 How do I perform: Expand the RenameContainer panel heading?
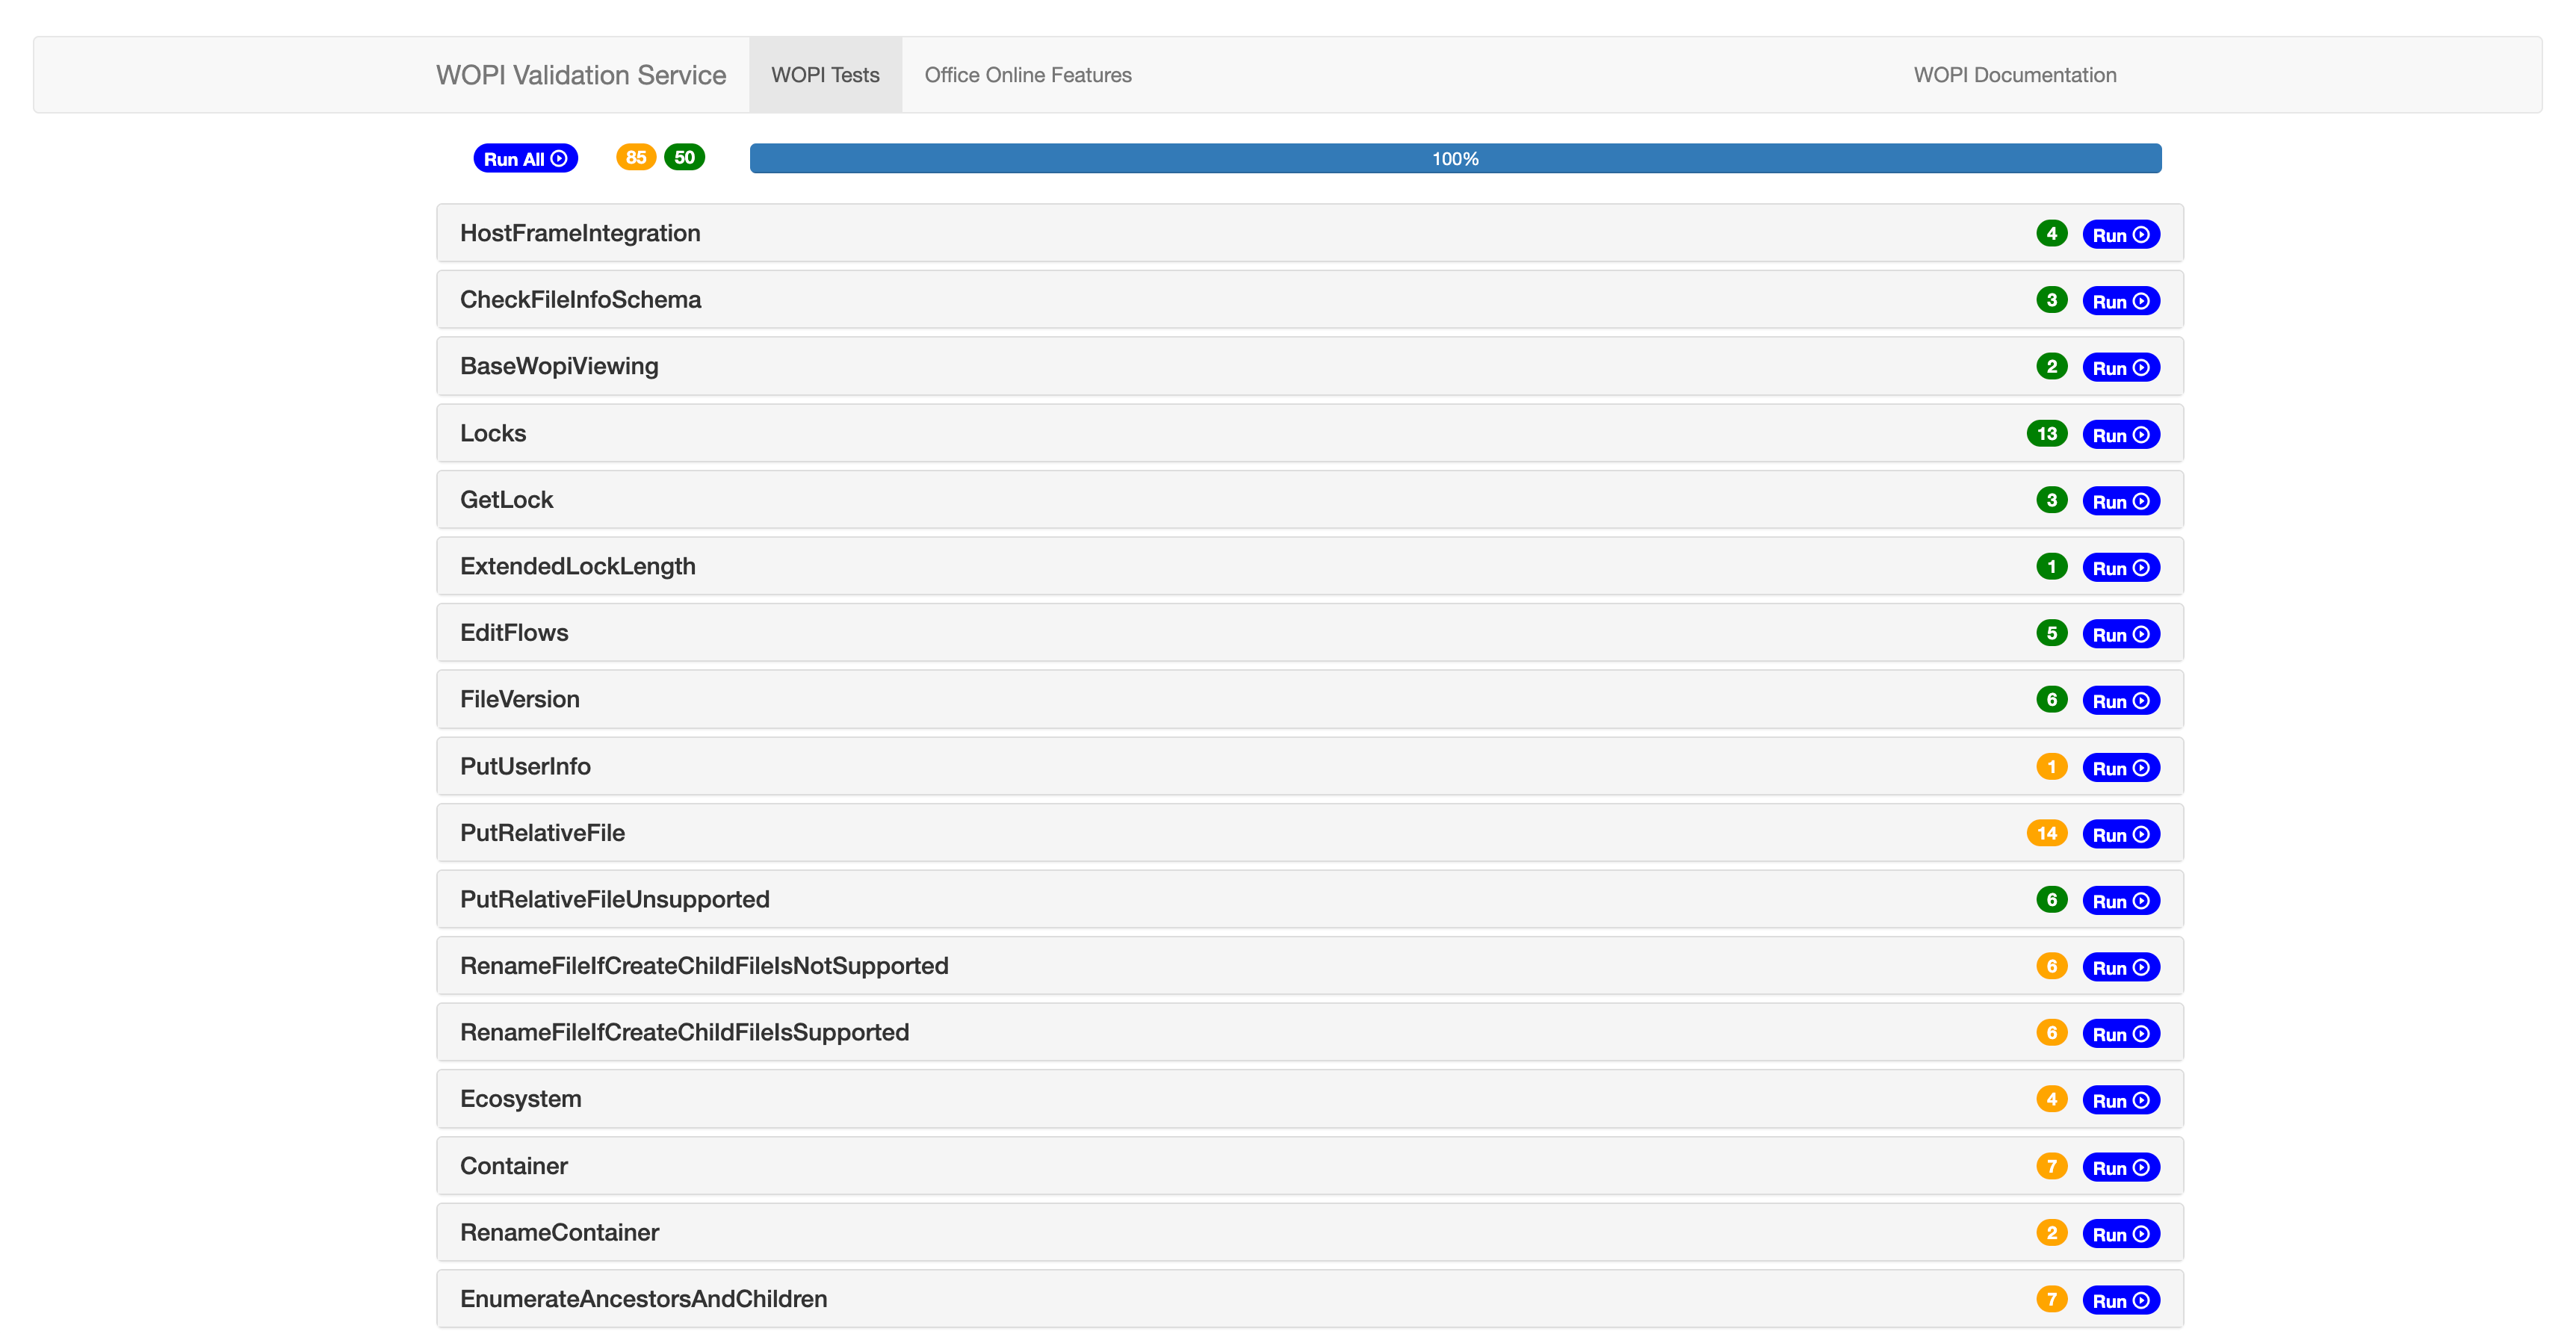click(1309, 1232)
